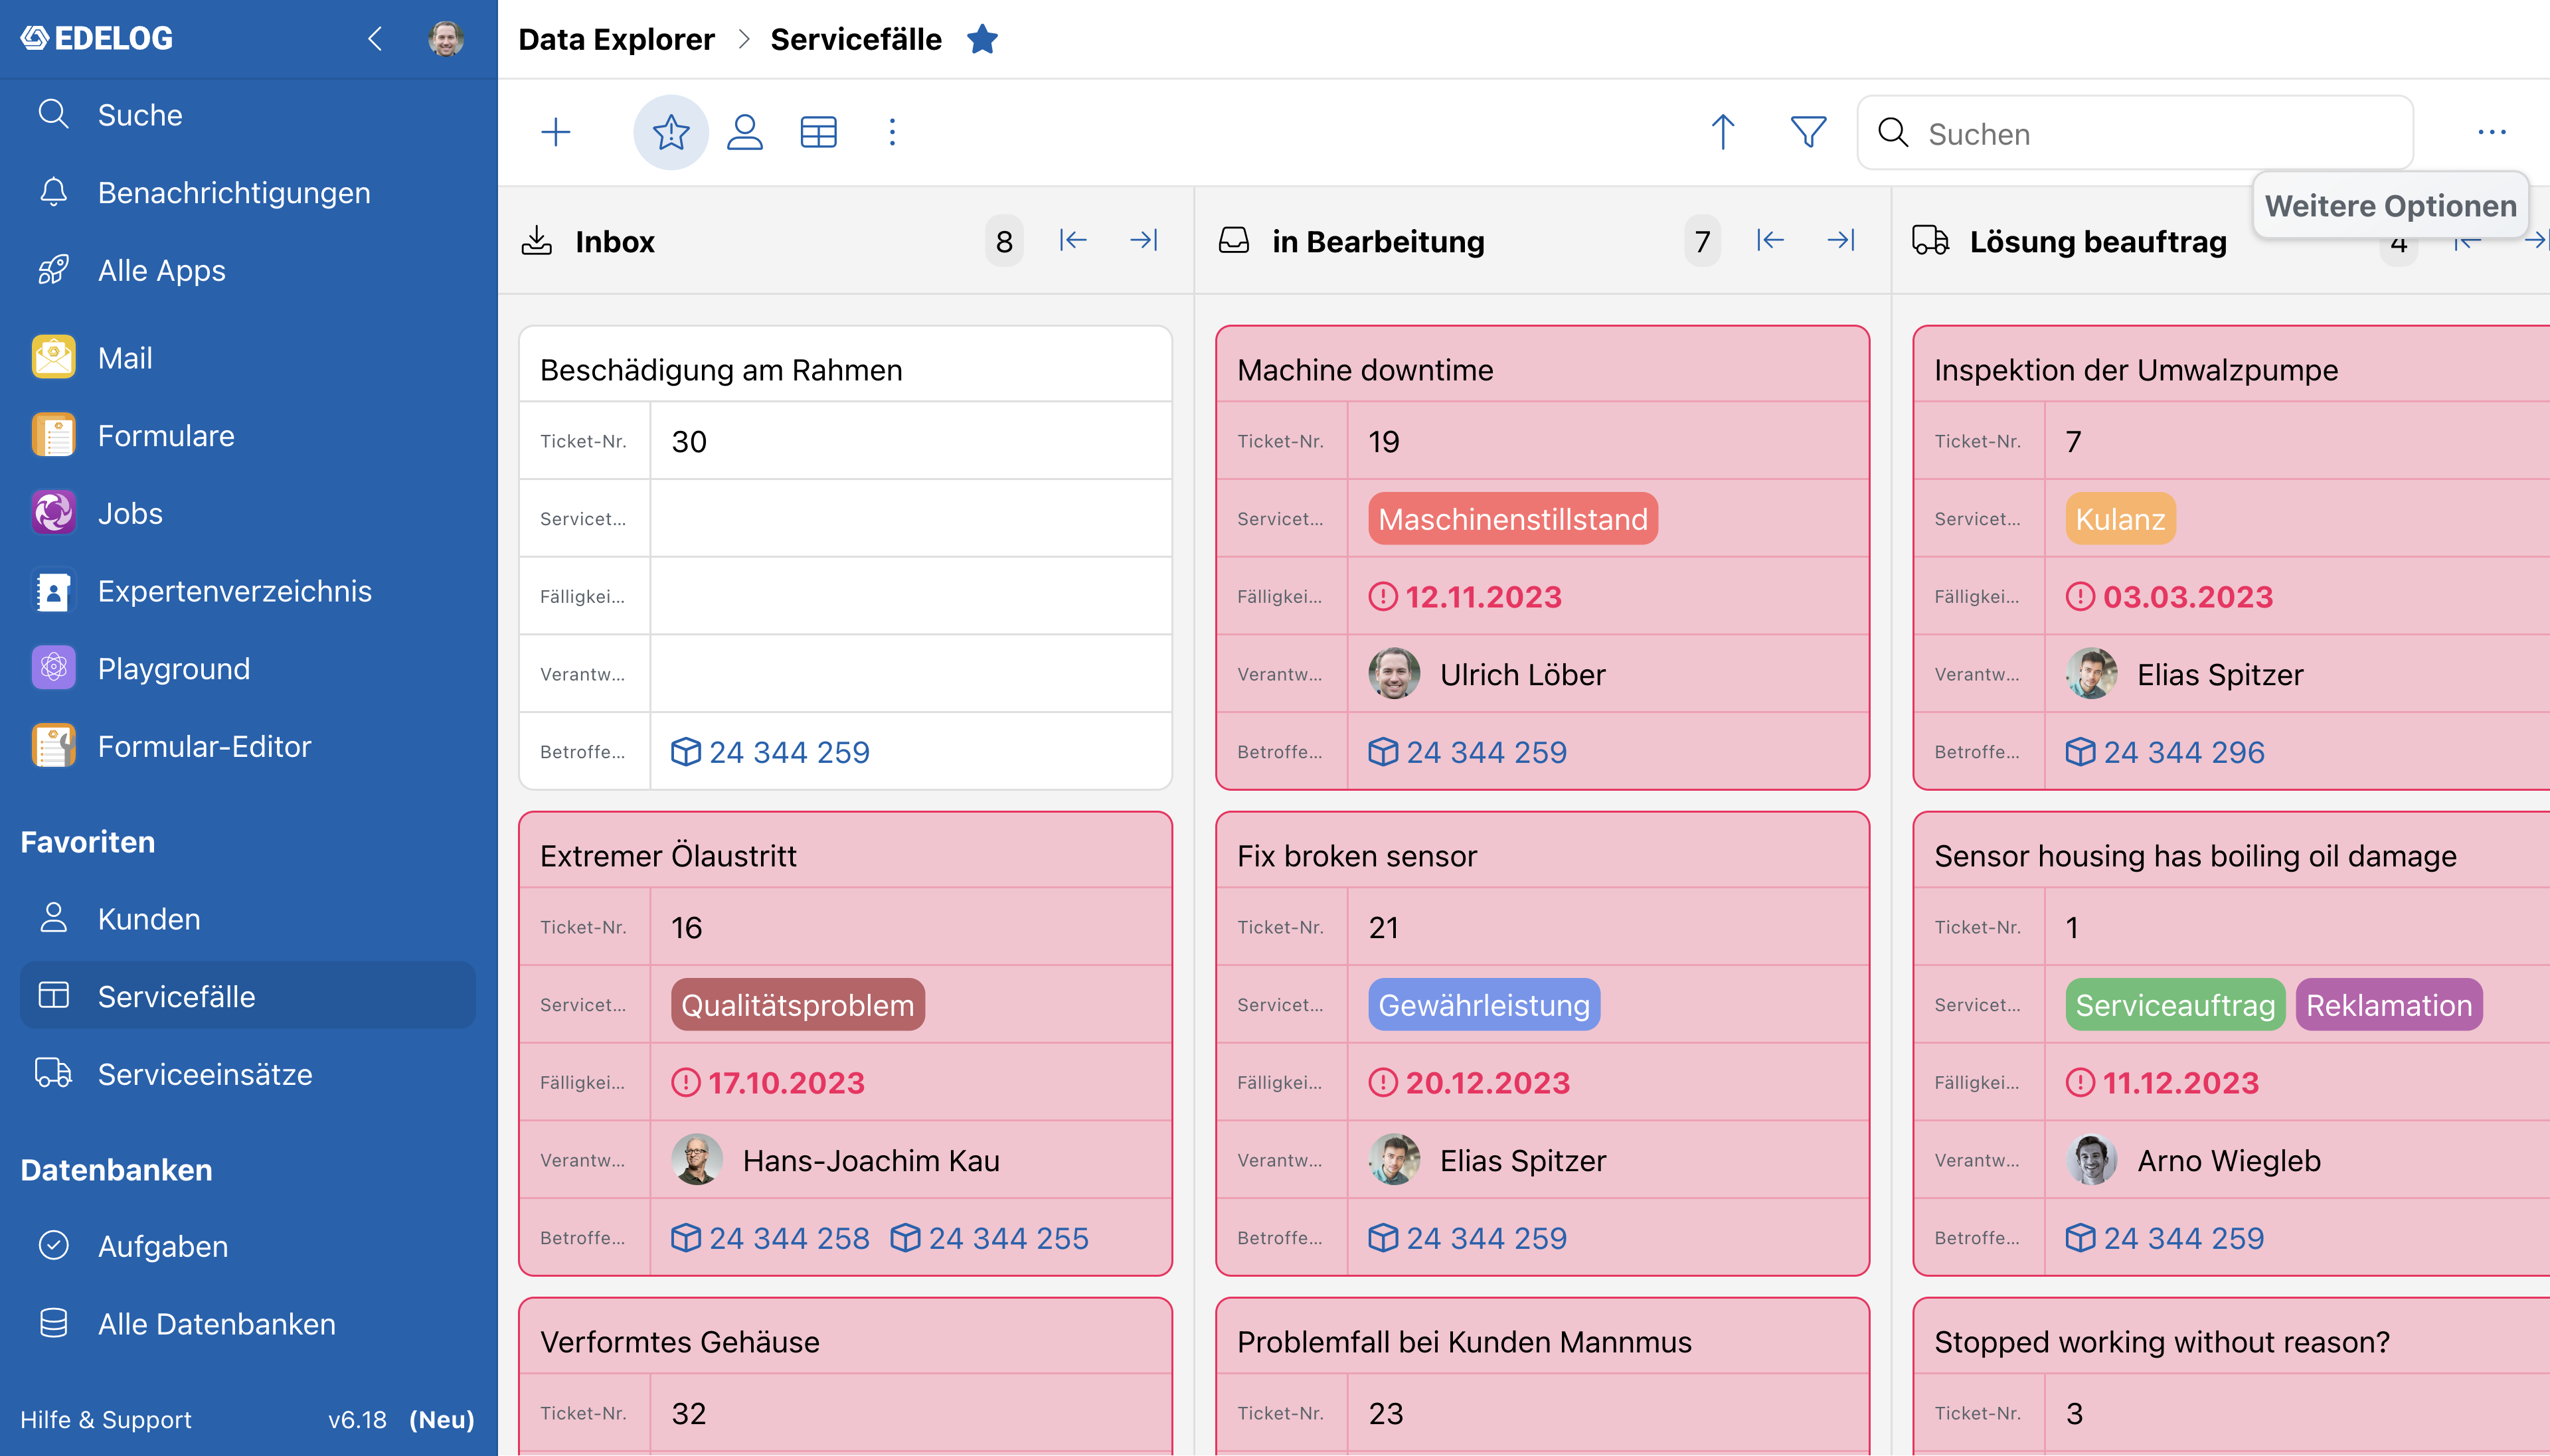The width and height of the screenshot is (2550, 1456).
Task: Open asset 24 344 296 link
Action: click(x=2165, y=752)
